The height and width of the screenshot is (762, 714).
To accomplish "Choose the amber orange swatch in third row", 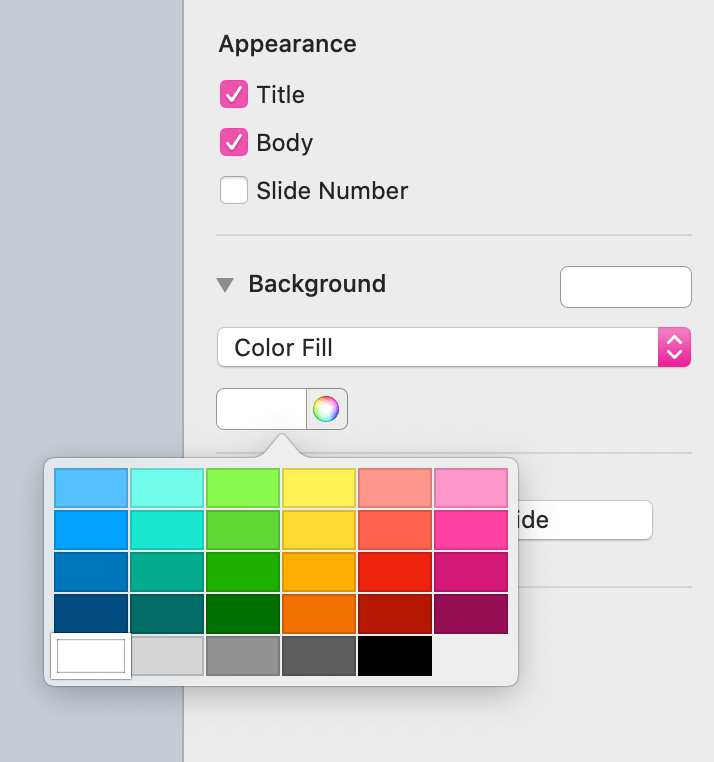I will 319,572.
